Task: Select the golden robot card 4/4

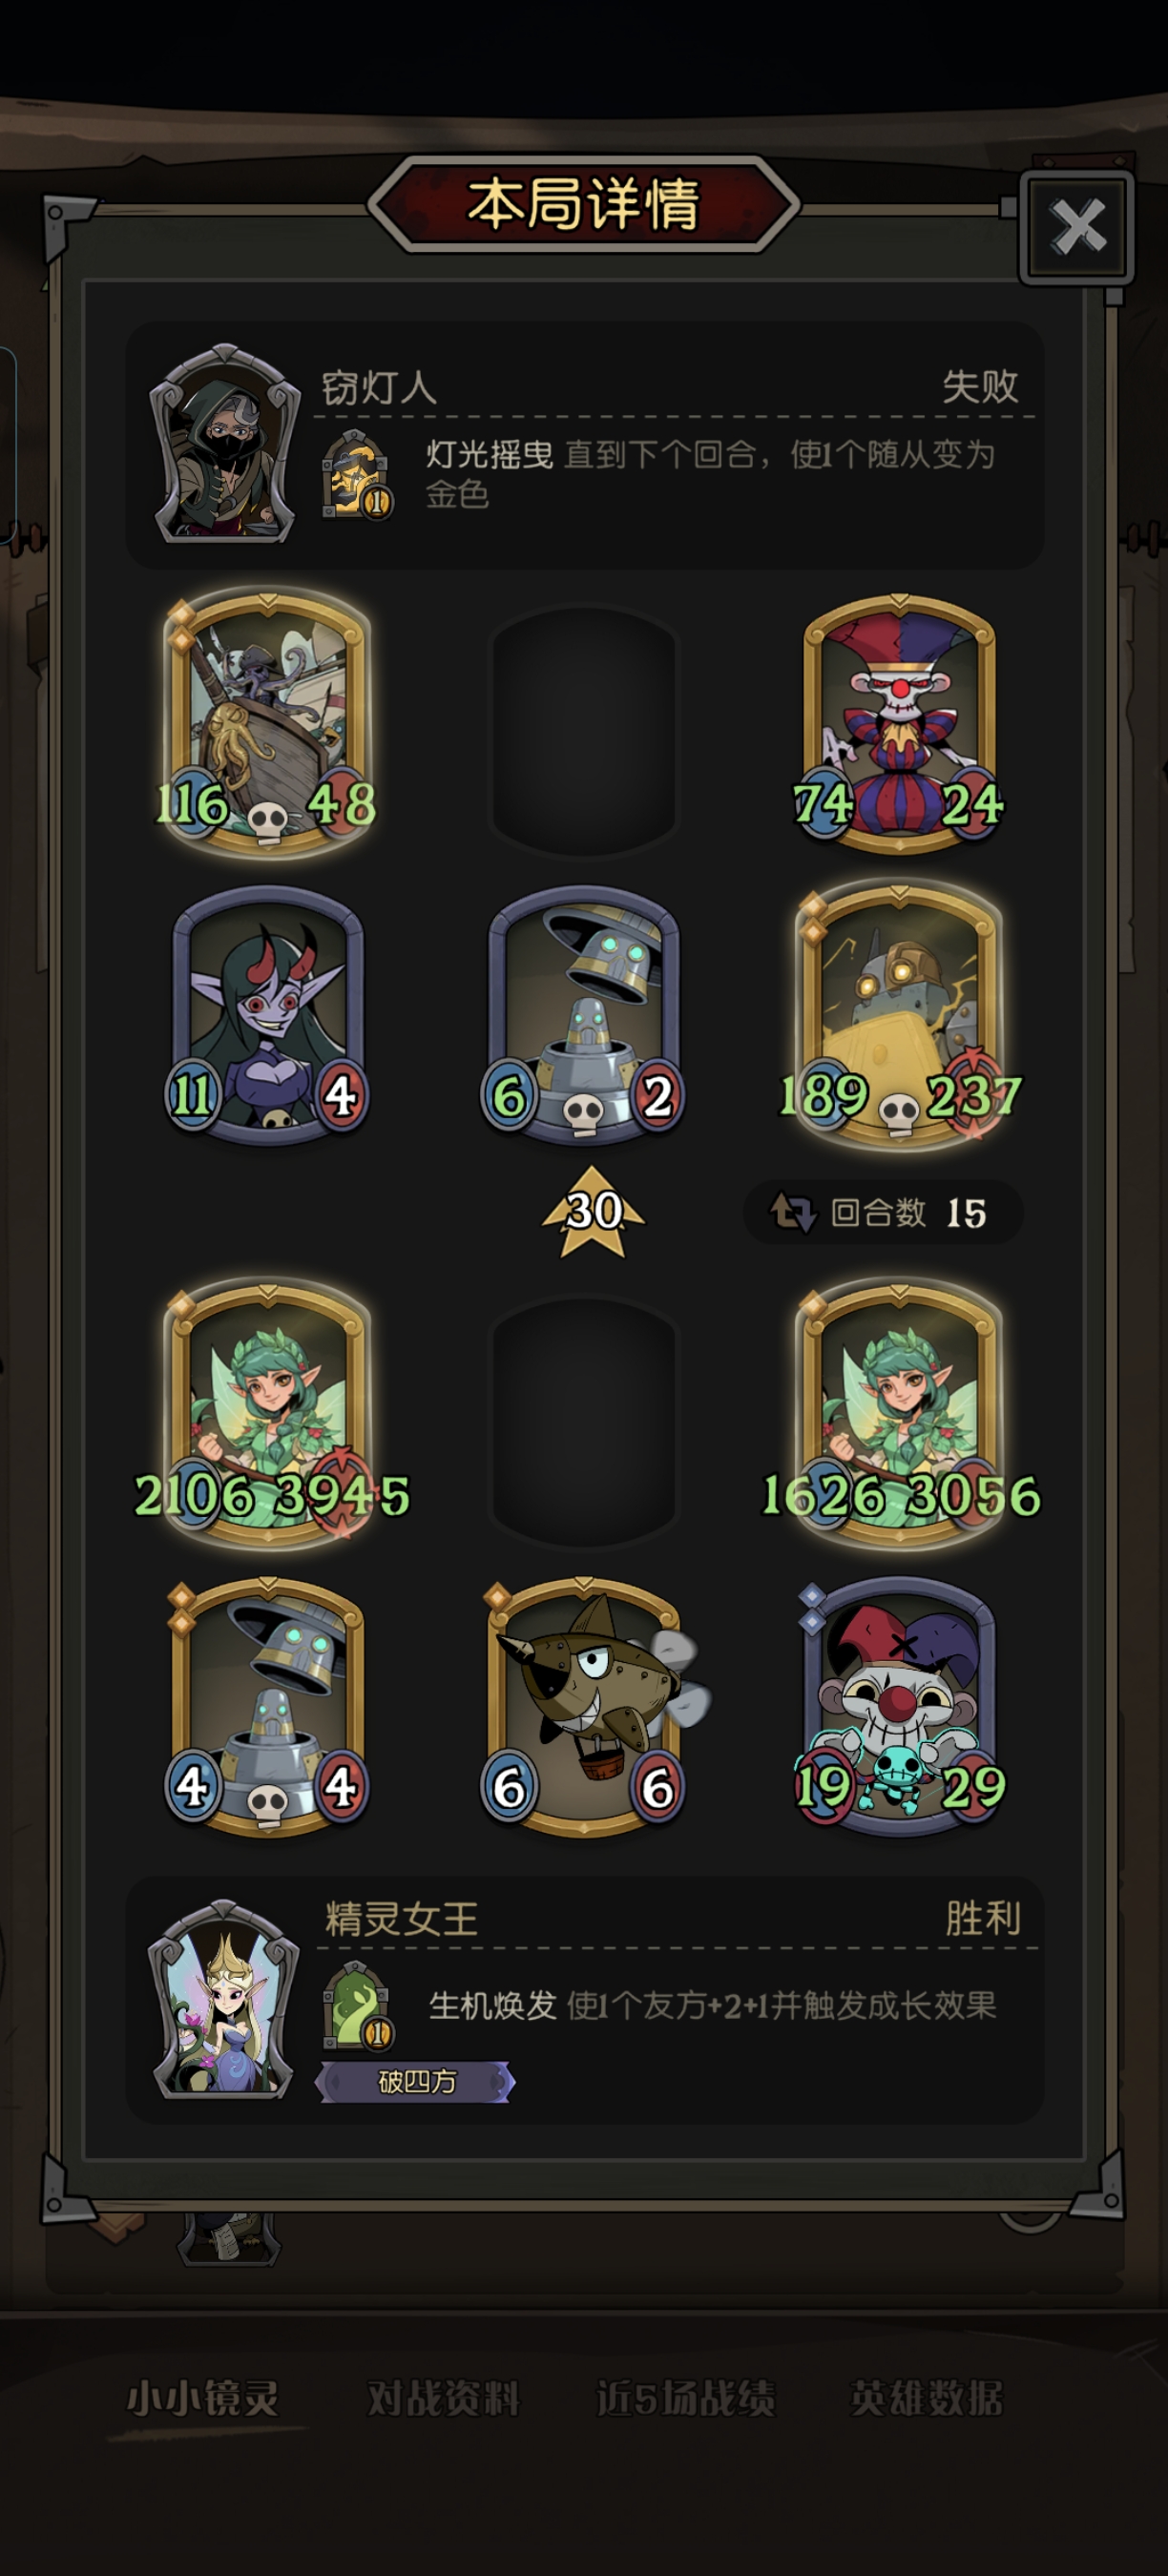Action: 267,1706
